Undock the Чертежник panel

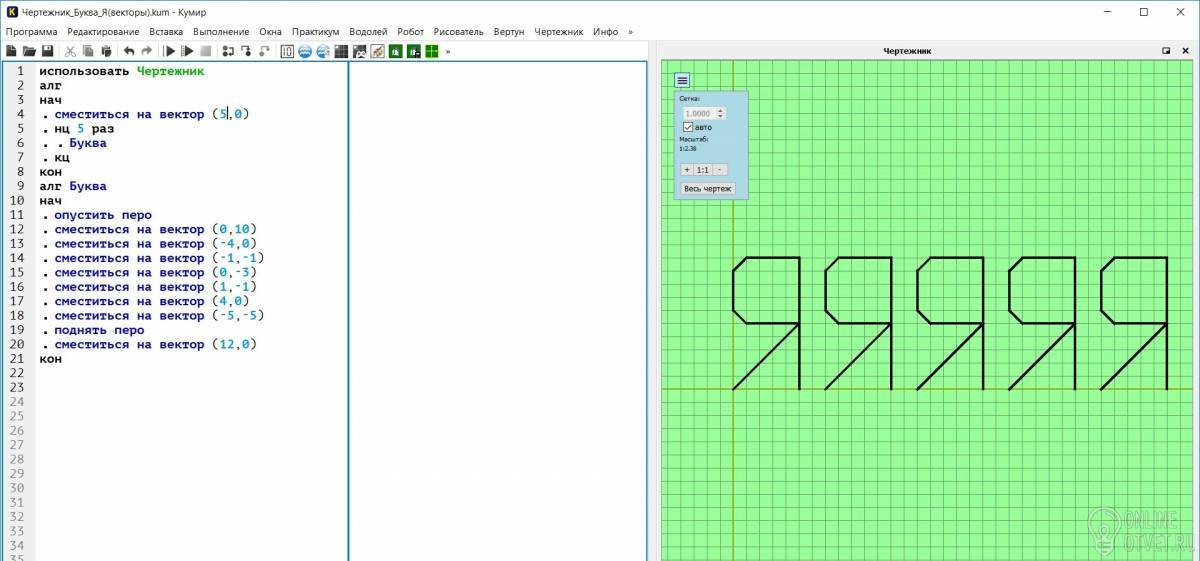coord(1166,50)
